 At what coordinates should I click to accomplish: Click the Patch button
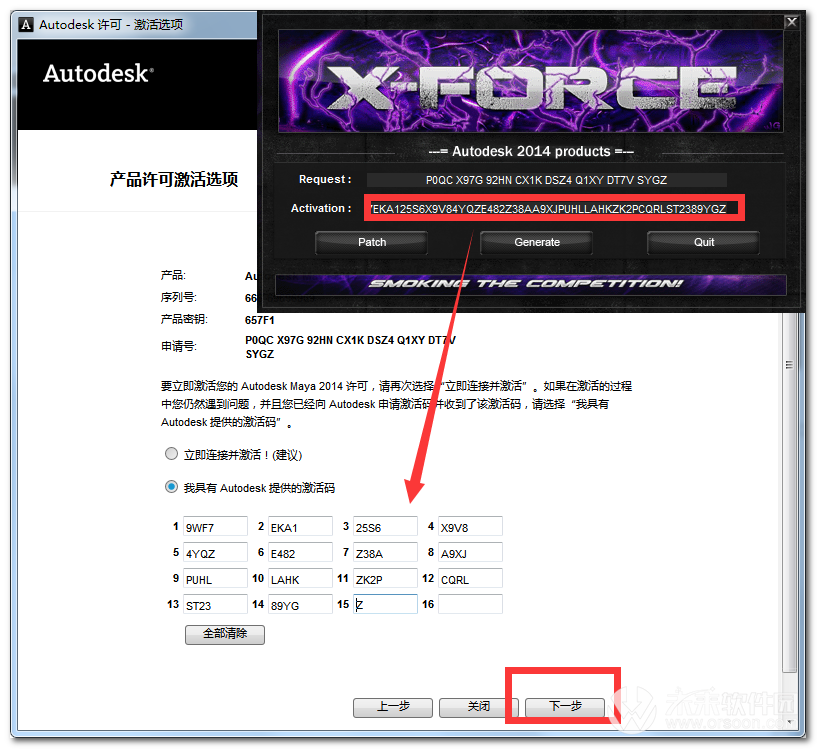coord(372,242)
